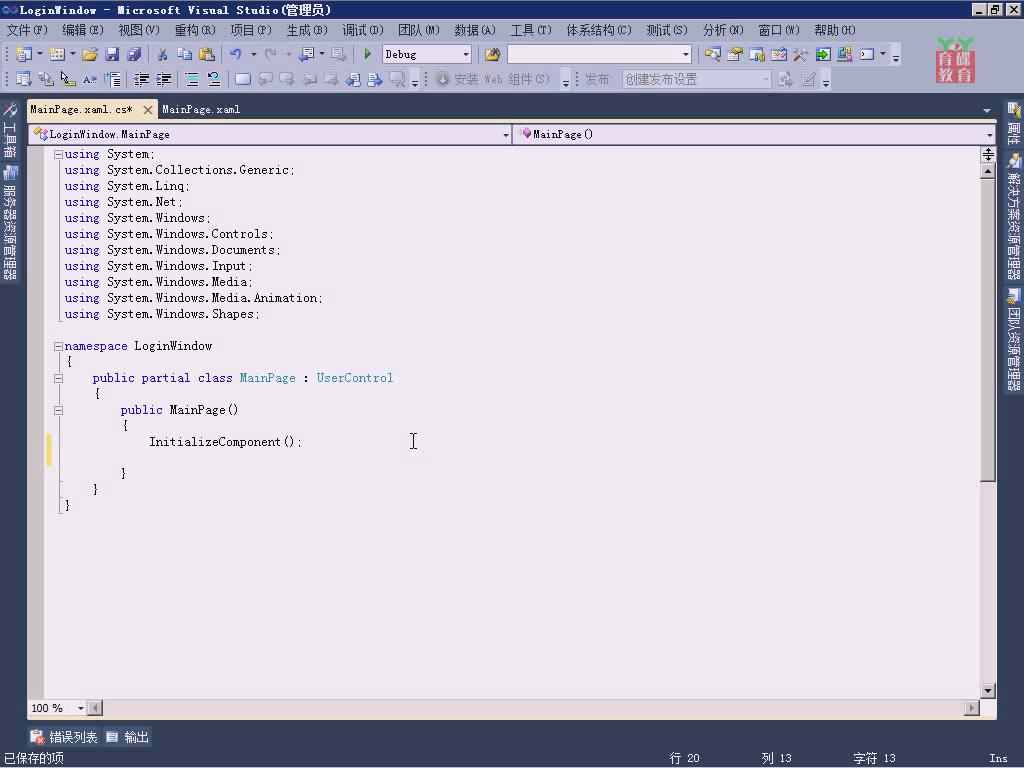This screenshot has height=768, width=1024.
Task: Click the Add New Item toolbar icon
Action: point(57,54)
